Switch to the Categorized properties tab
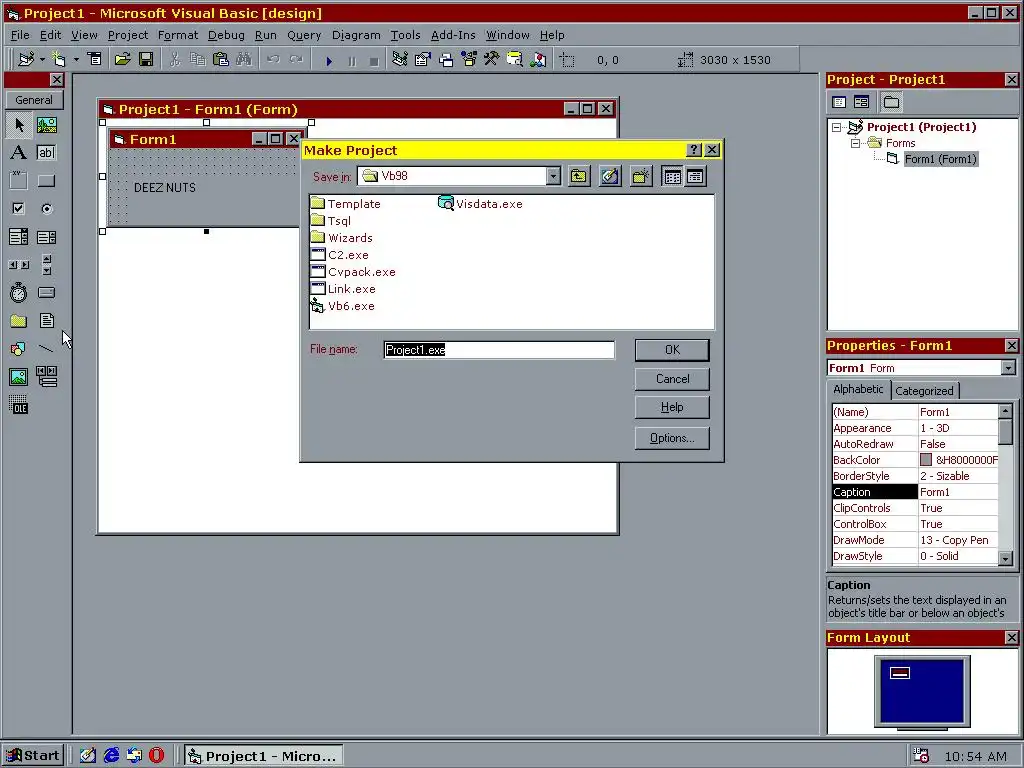Viewport: 1024px width, 768px height. coord(924,391)
